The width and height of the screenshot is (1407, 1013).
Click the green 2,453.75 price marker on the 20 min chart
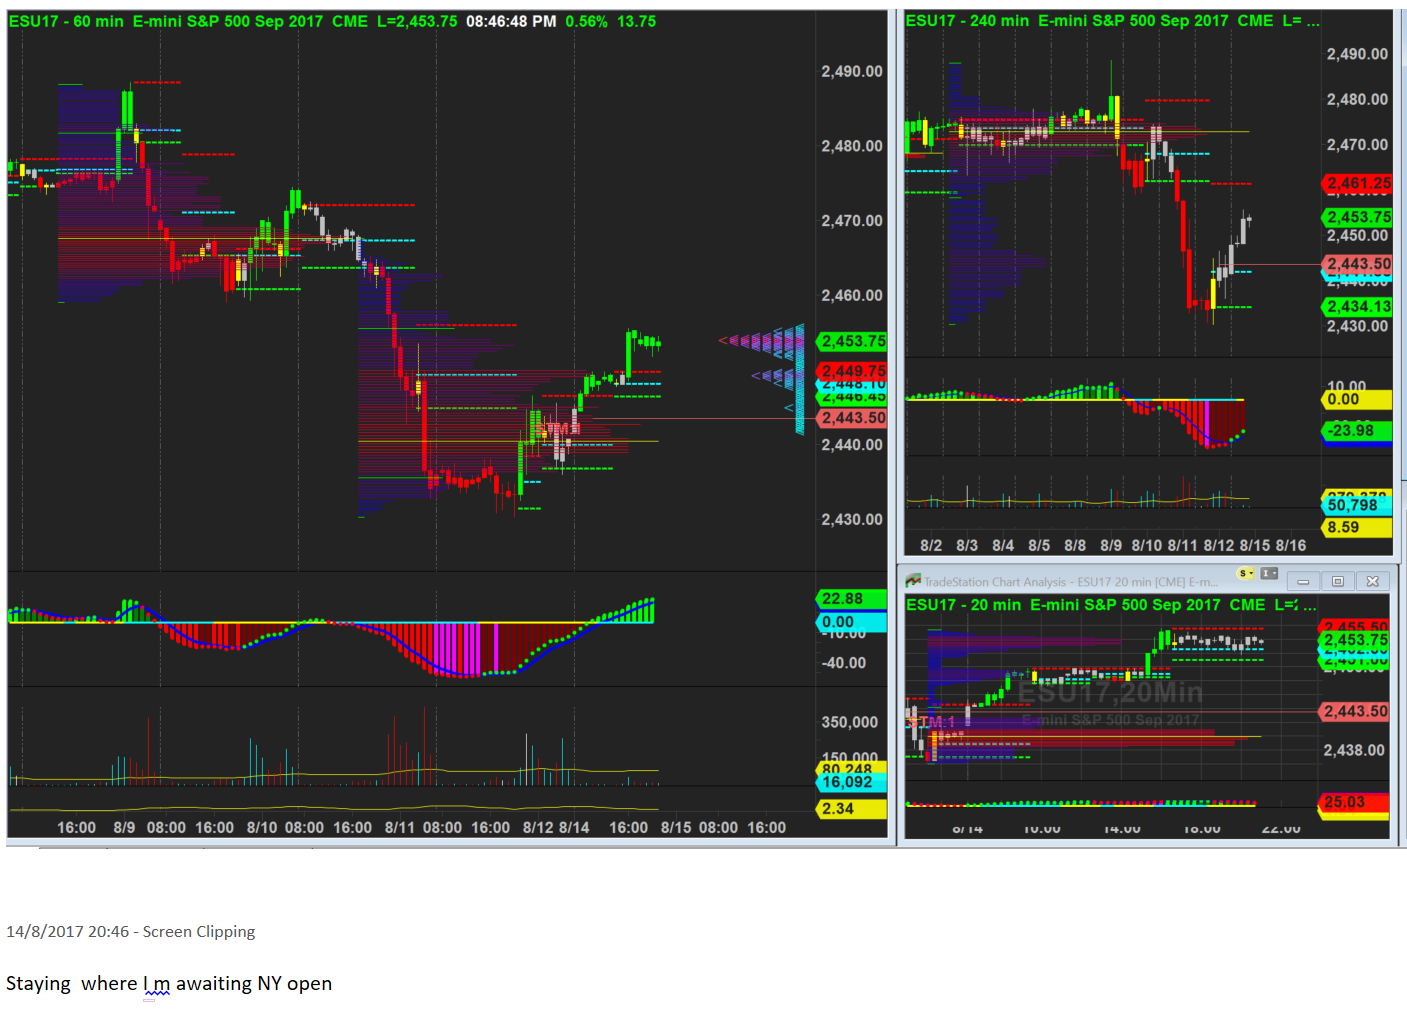tap(1355, 640)
